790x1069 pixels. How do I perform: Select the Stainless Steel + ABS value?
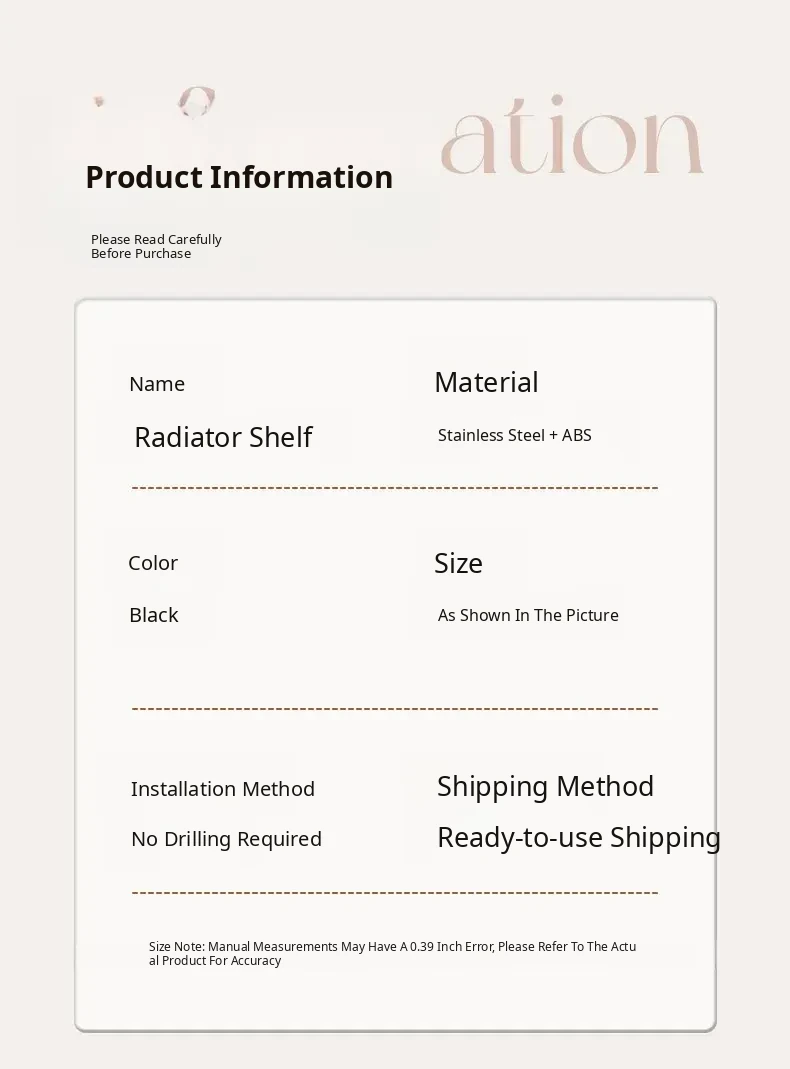(x=514, y=435)
